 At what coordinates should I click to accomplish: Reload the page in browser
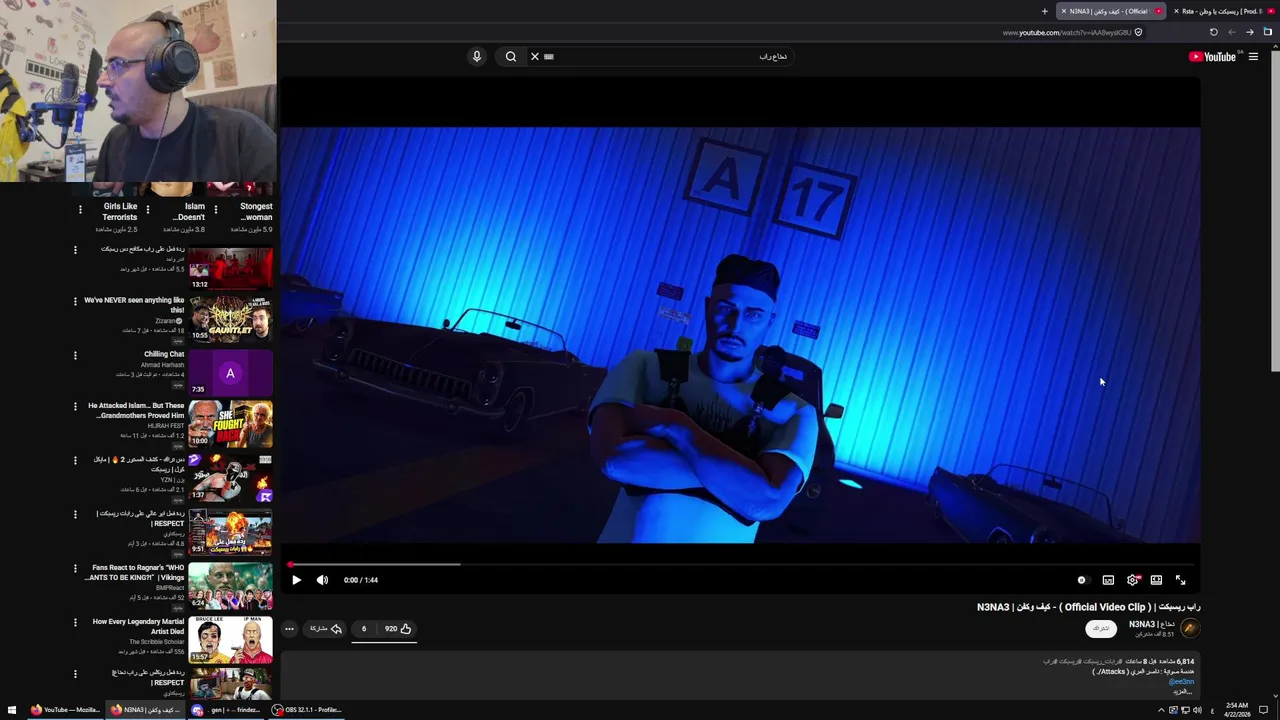click(1214, 32)
